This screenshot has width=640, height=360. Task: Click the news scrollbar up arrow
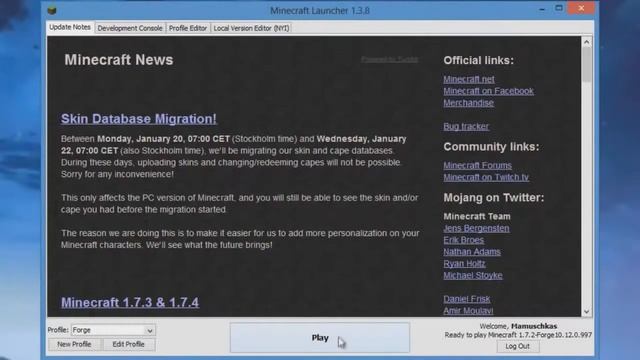[587, 42]
